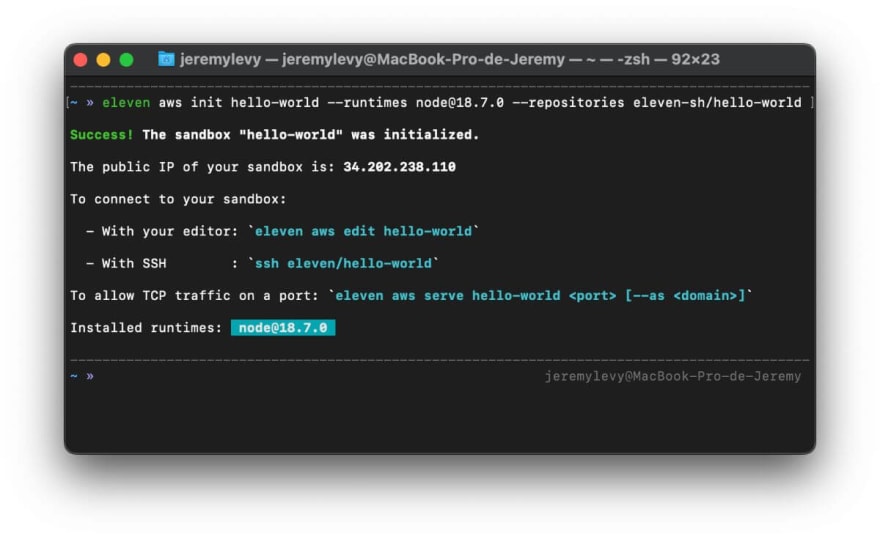Click the highlighted 'node@18.7.0' runtime badge
Image resolution: width=880 pixels, height=539 pixels.
(x=283, y=328)
